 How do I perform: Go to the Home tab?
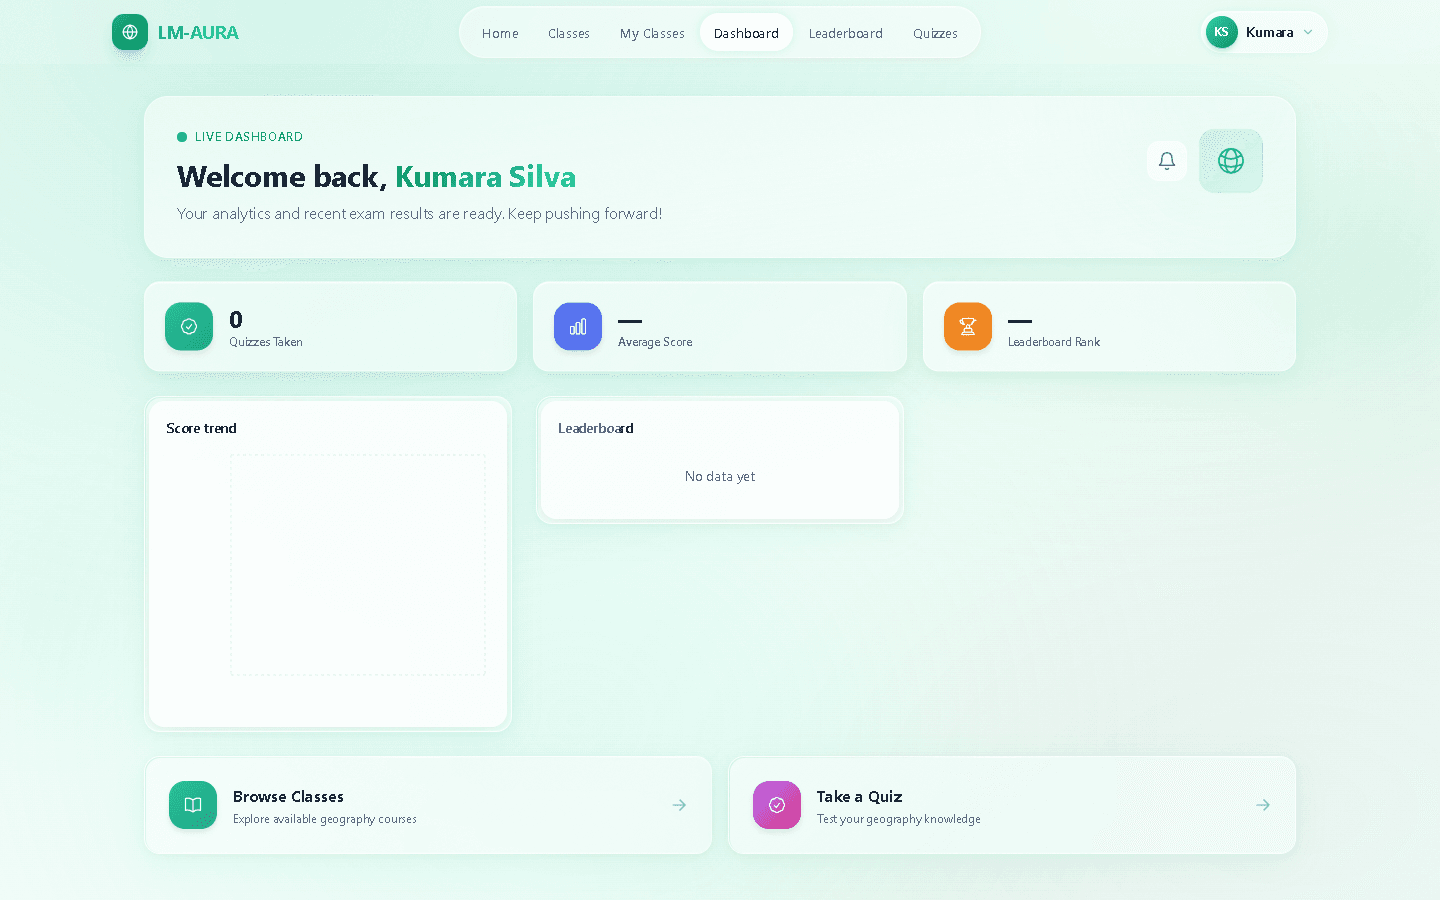[x=500, y=33]
